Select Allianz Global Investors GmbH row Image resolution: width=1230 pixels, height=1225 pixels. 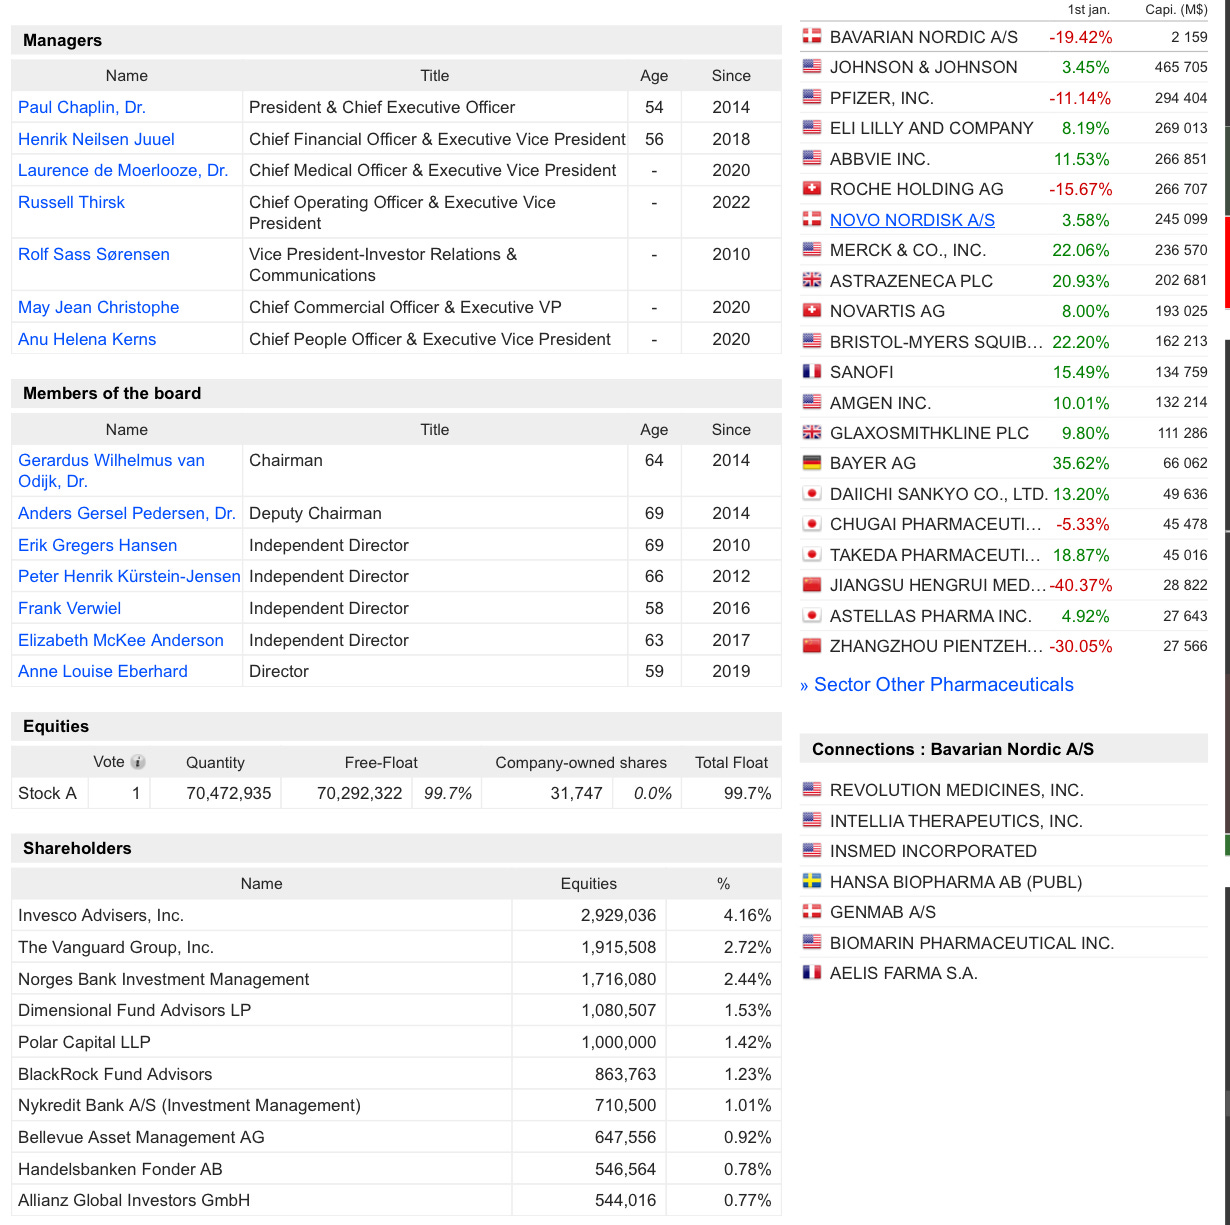coord(396,1200)
